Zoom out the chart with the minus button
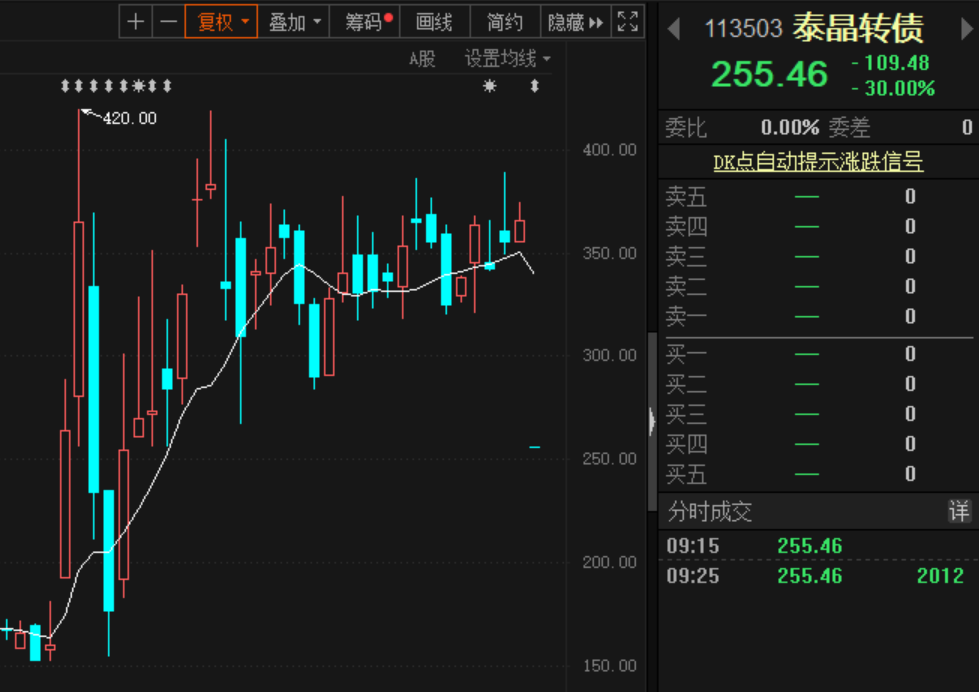The image size is (979, 692). (169, 22)
